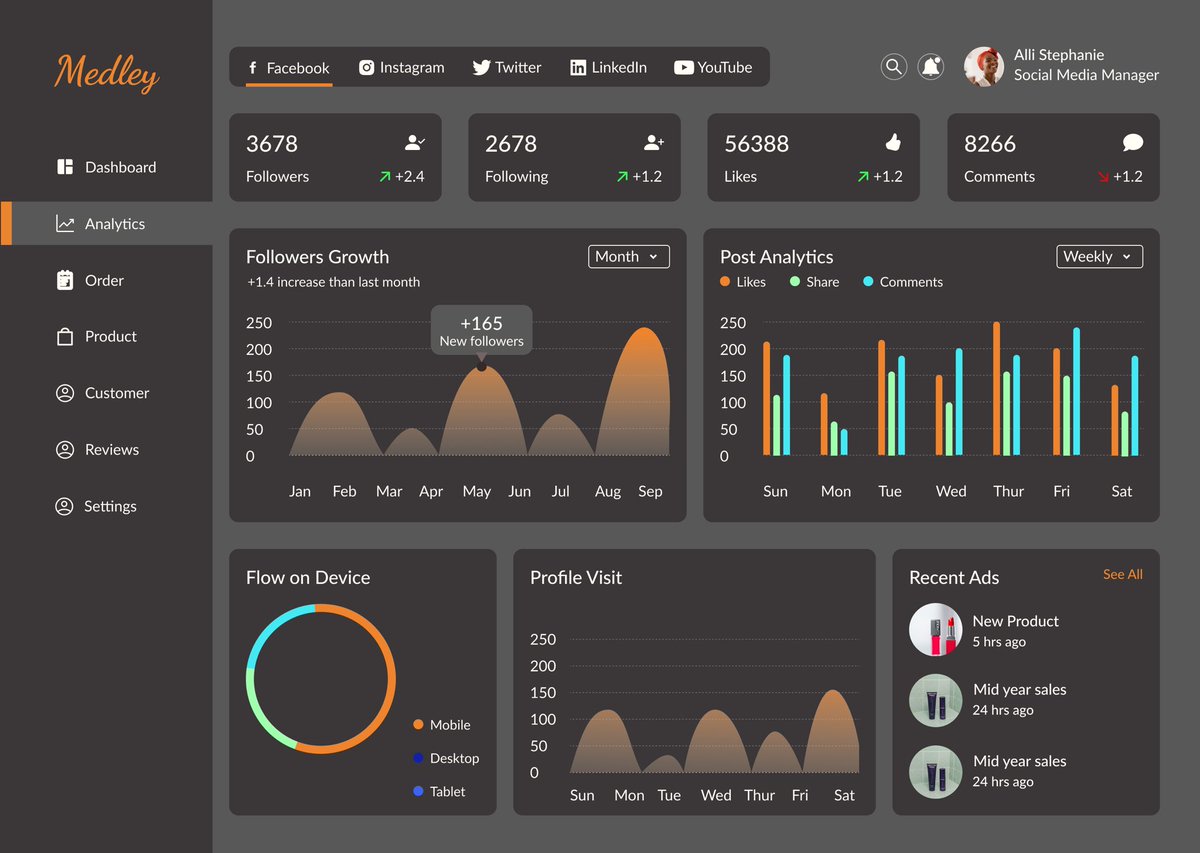
Task: Switch to the Twitter tab
Action: pyautogui.click(x=507, y=67)
